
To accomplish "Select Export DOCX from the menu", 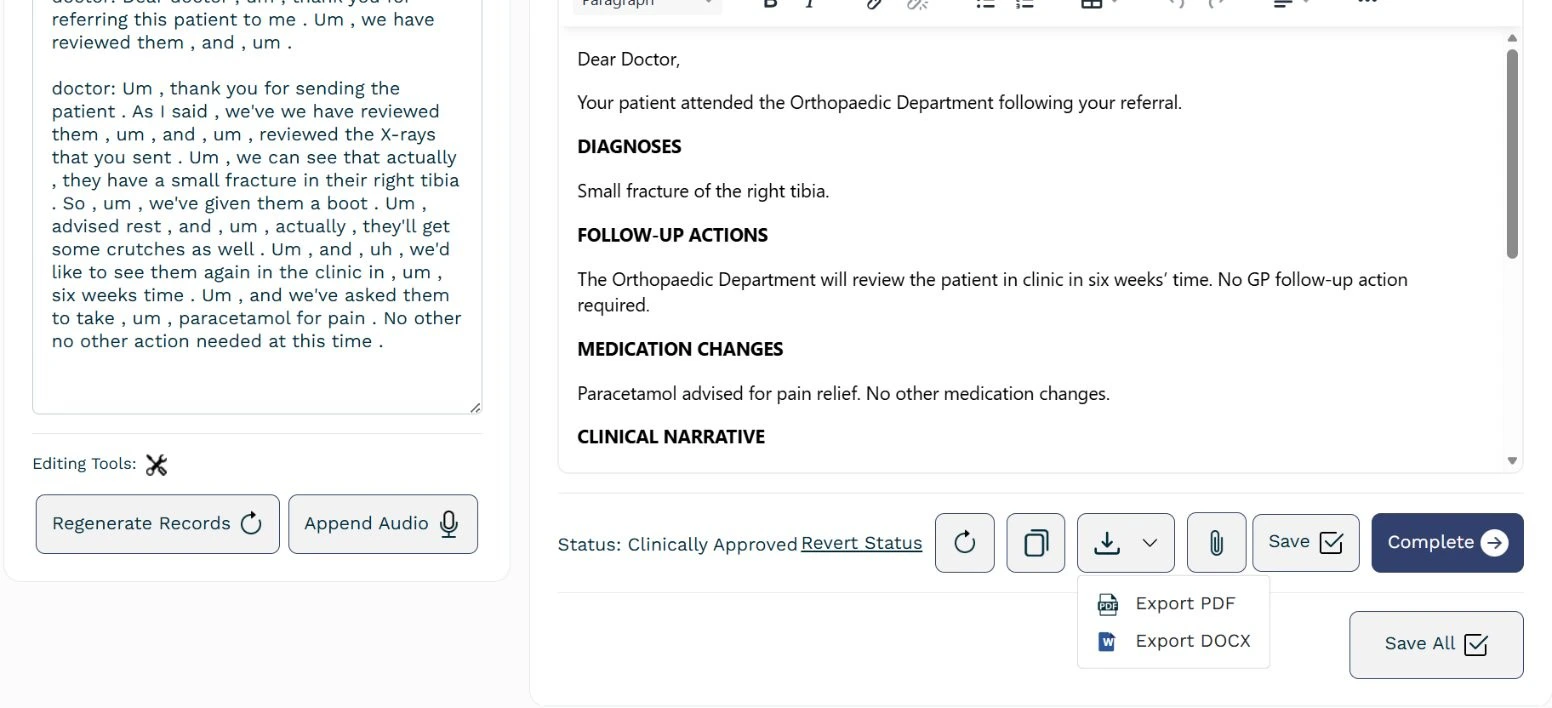I will click(x=1192, y=641).
